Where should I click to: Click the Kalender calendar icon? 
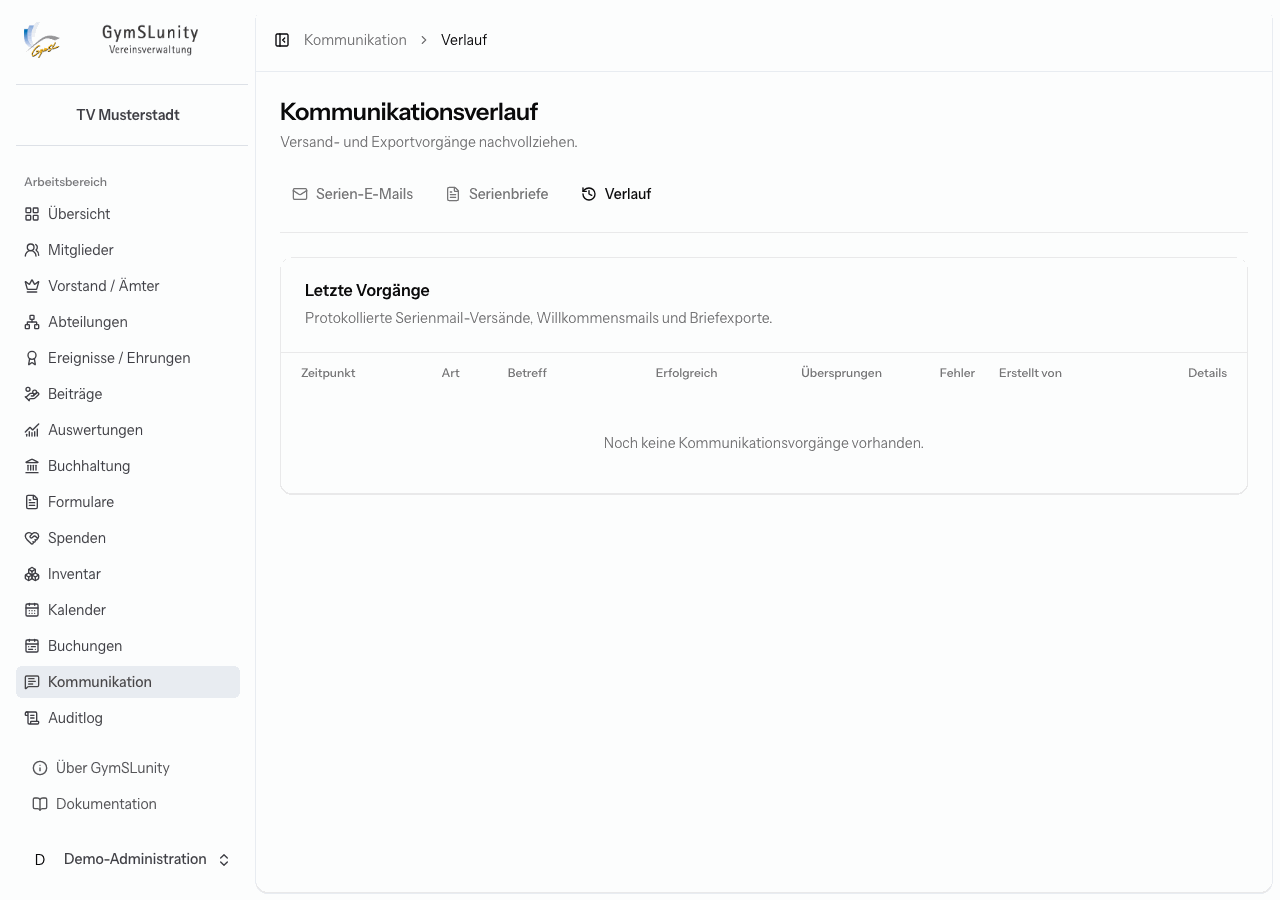[x=32, y=610]
